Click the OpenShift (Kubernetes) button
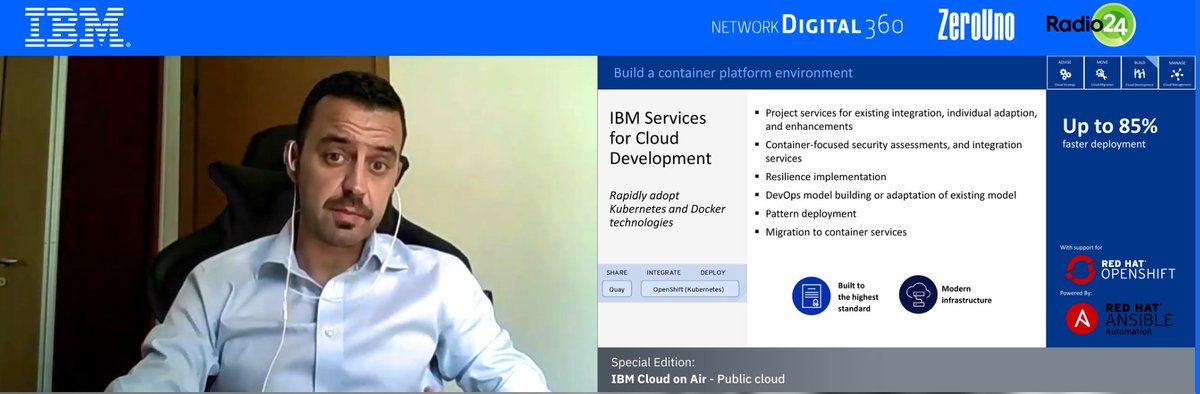 click(x=689, y=289)
